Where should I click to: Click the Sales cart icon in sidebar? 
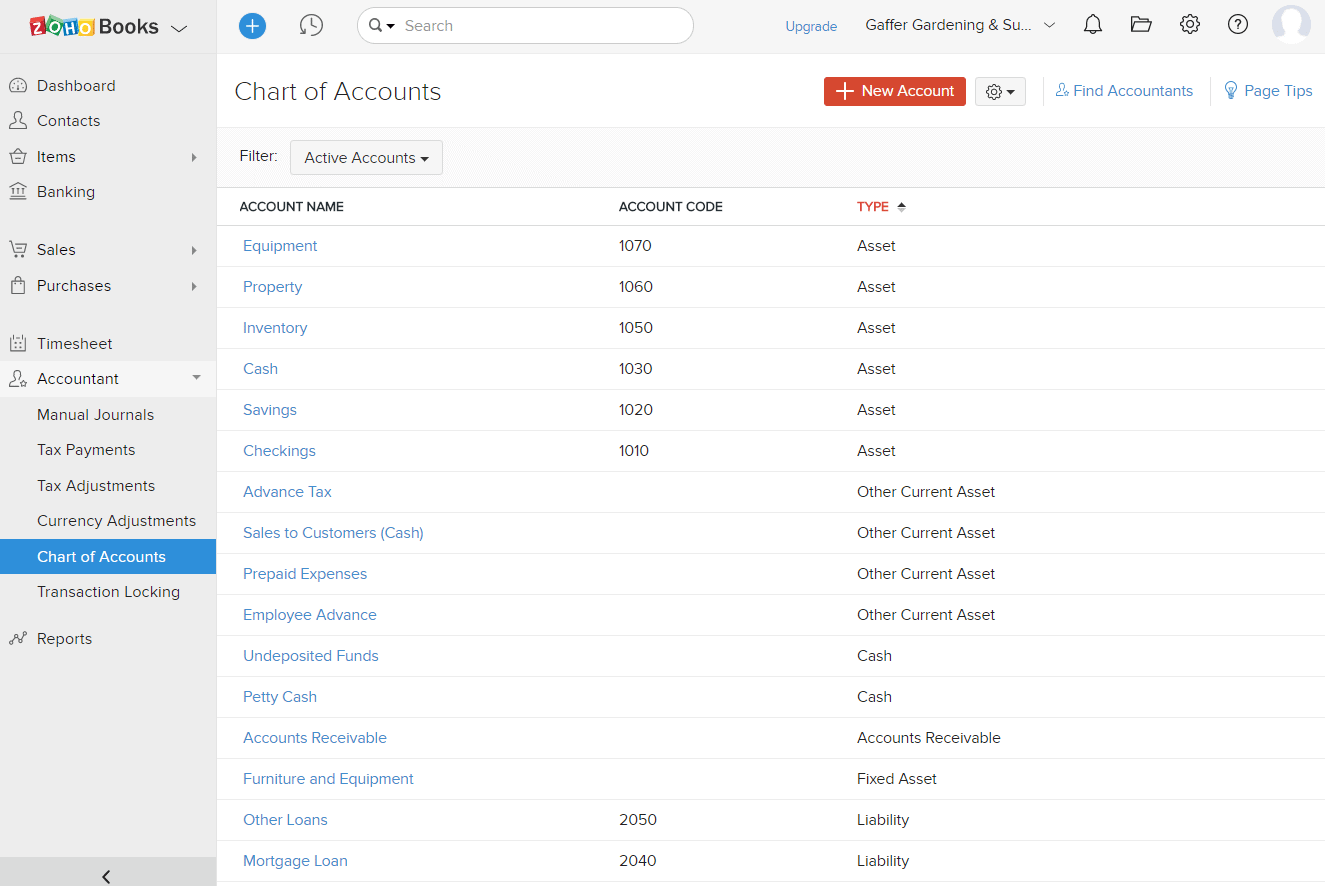coord(18,250)
